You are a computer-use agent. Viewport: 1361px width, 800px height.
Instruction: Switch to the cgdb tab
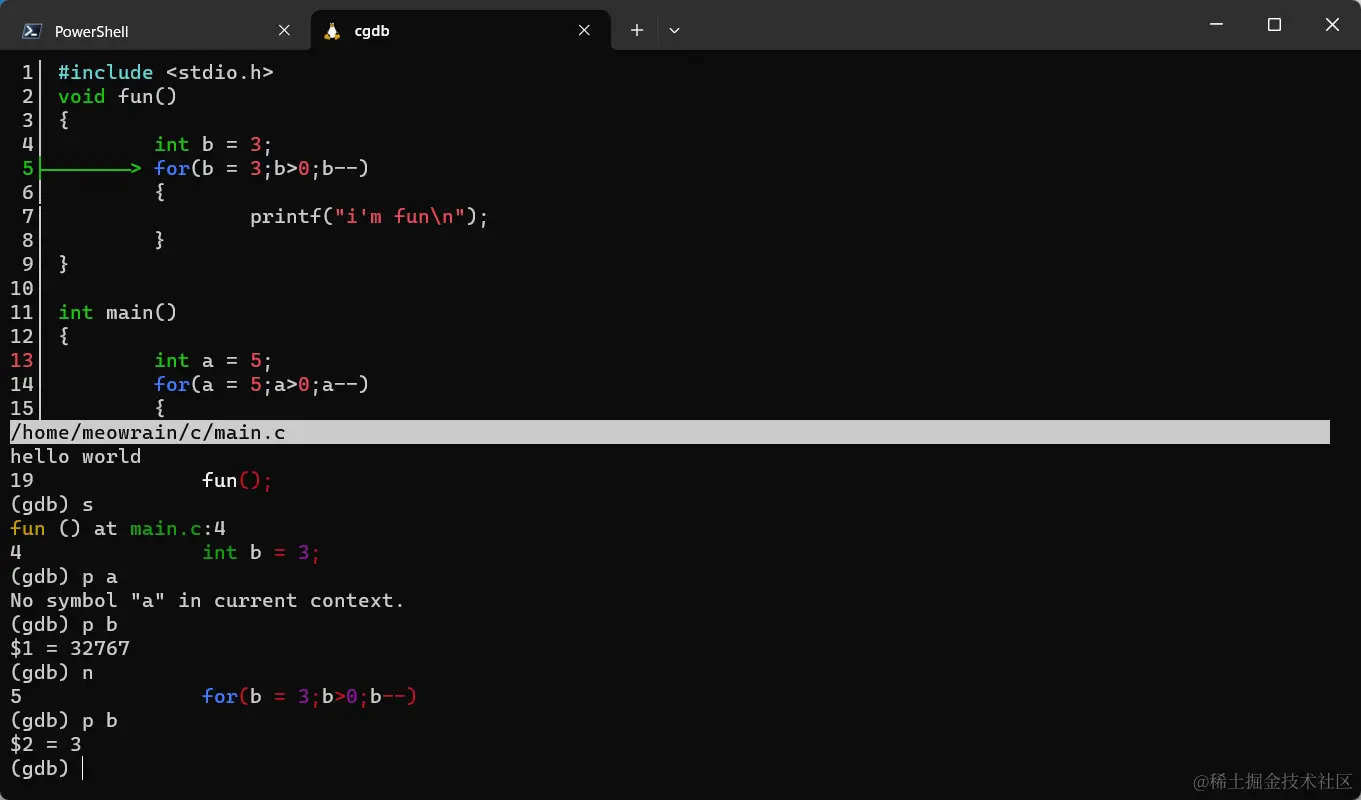(x=460, y=30)
